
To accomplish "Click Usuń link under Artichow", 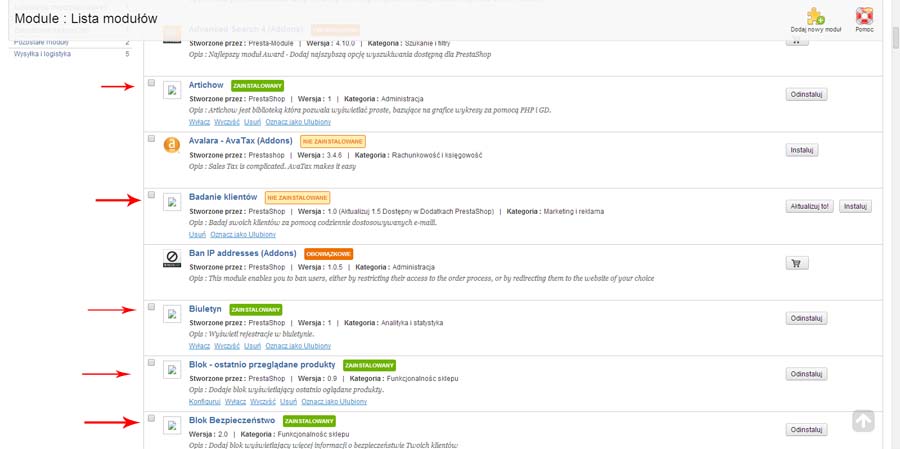I will [252, 122].
